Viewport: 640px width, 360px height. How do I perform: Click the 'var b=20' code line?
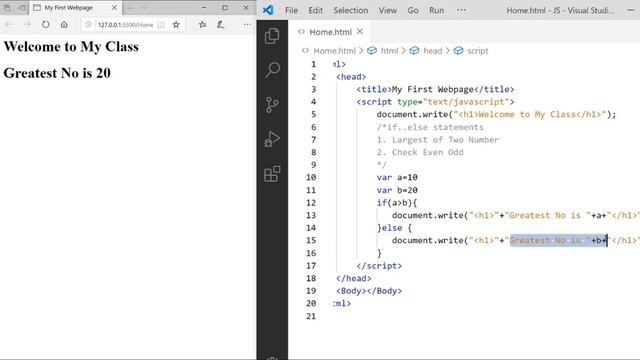coord(397,190)
